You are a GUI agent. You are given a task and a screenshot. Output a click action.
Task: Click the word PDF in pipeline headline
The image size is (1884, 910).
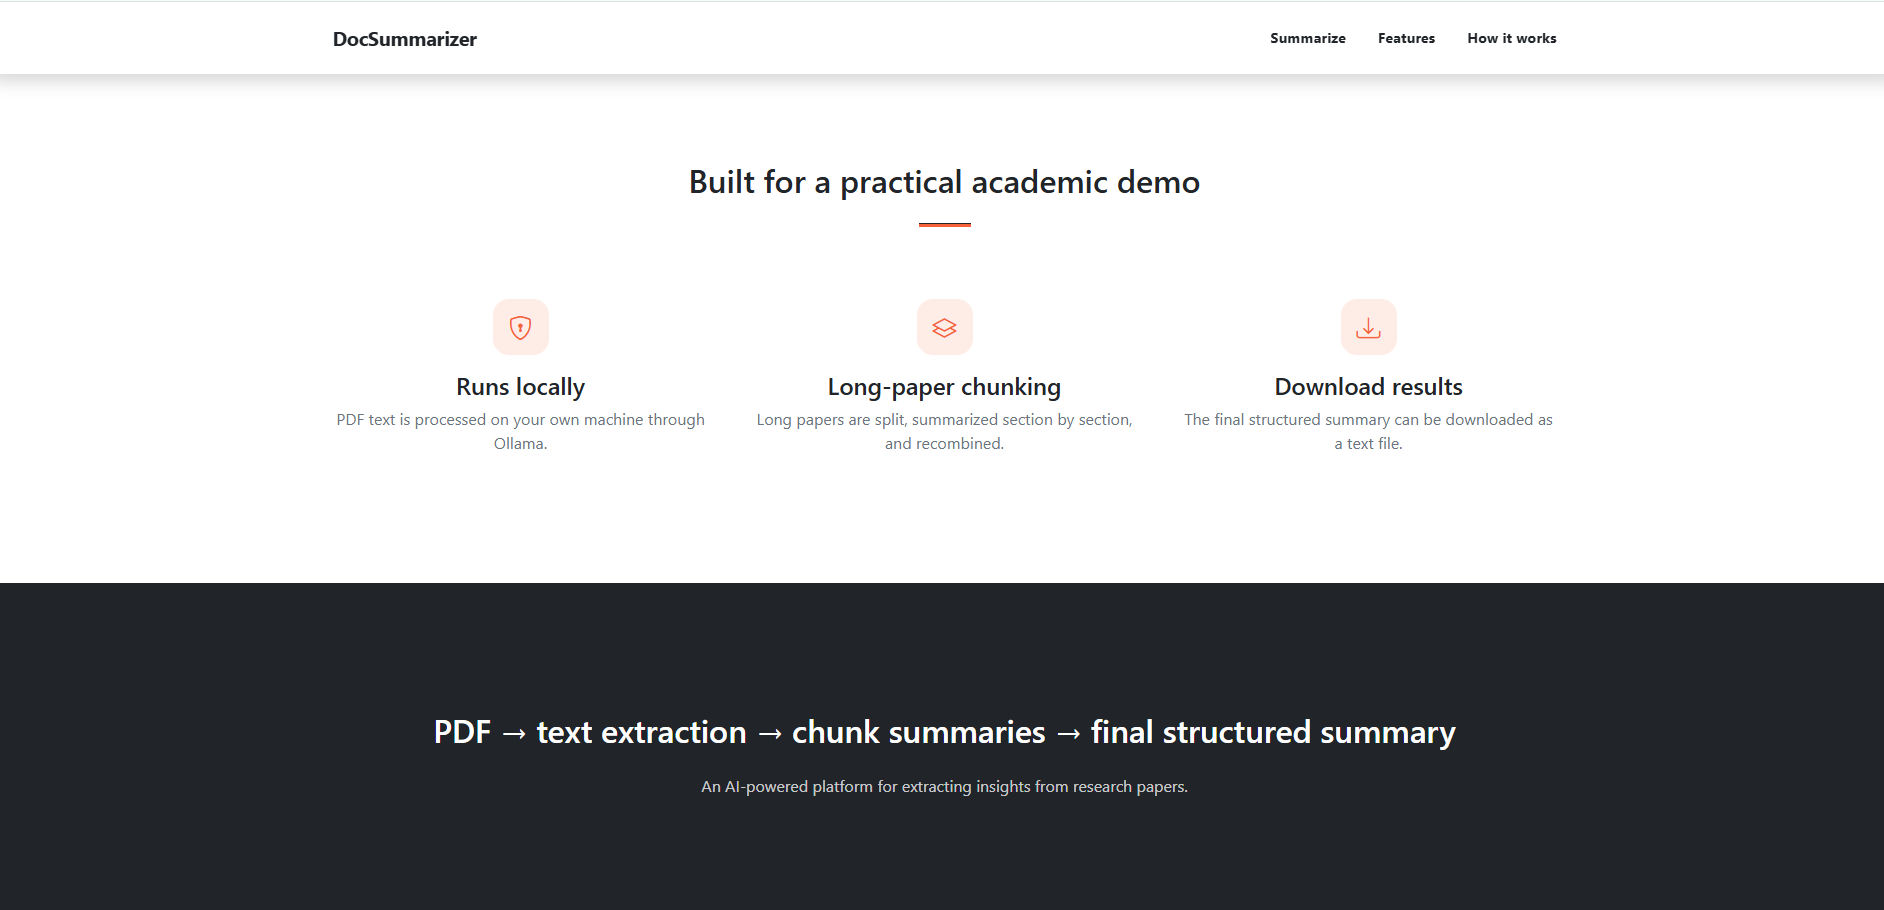point(462,732)
